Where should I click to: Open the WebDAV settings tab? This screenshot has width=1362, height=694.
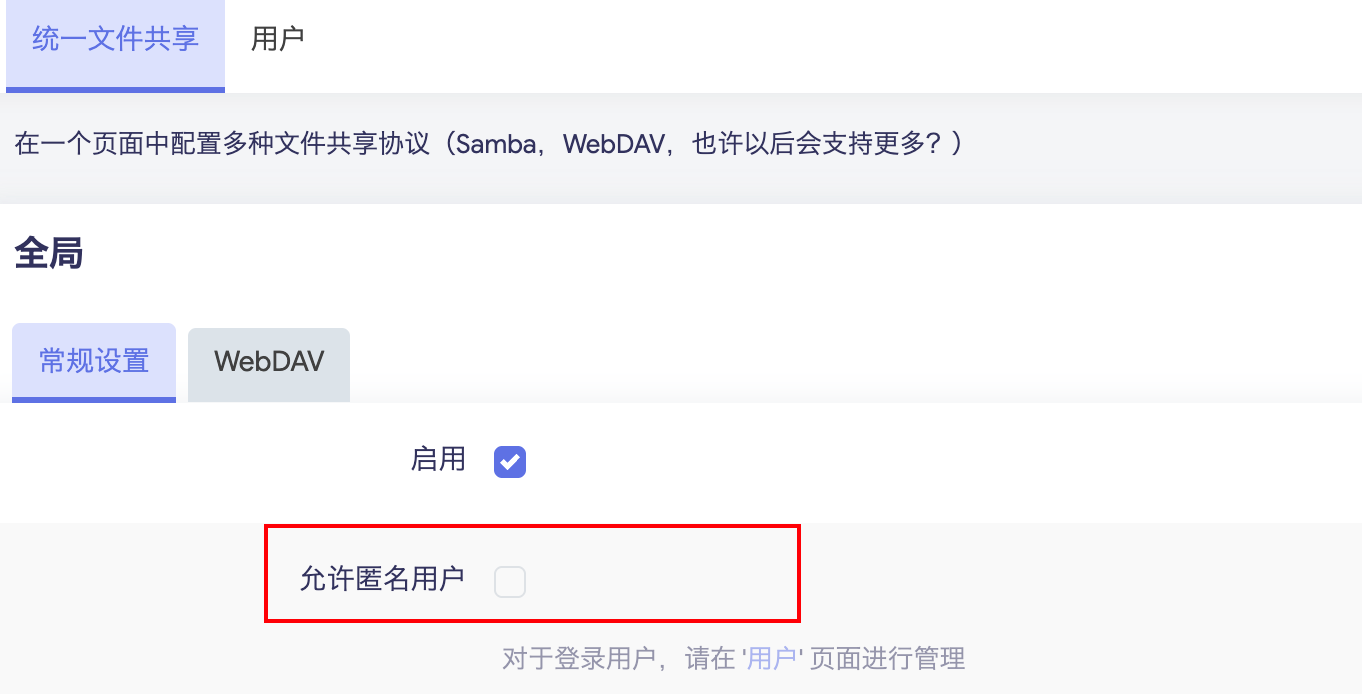[x=269, y=361]
